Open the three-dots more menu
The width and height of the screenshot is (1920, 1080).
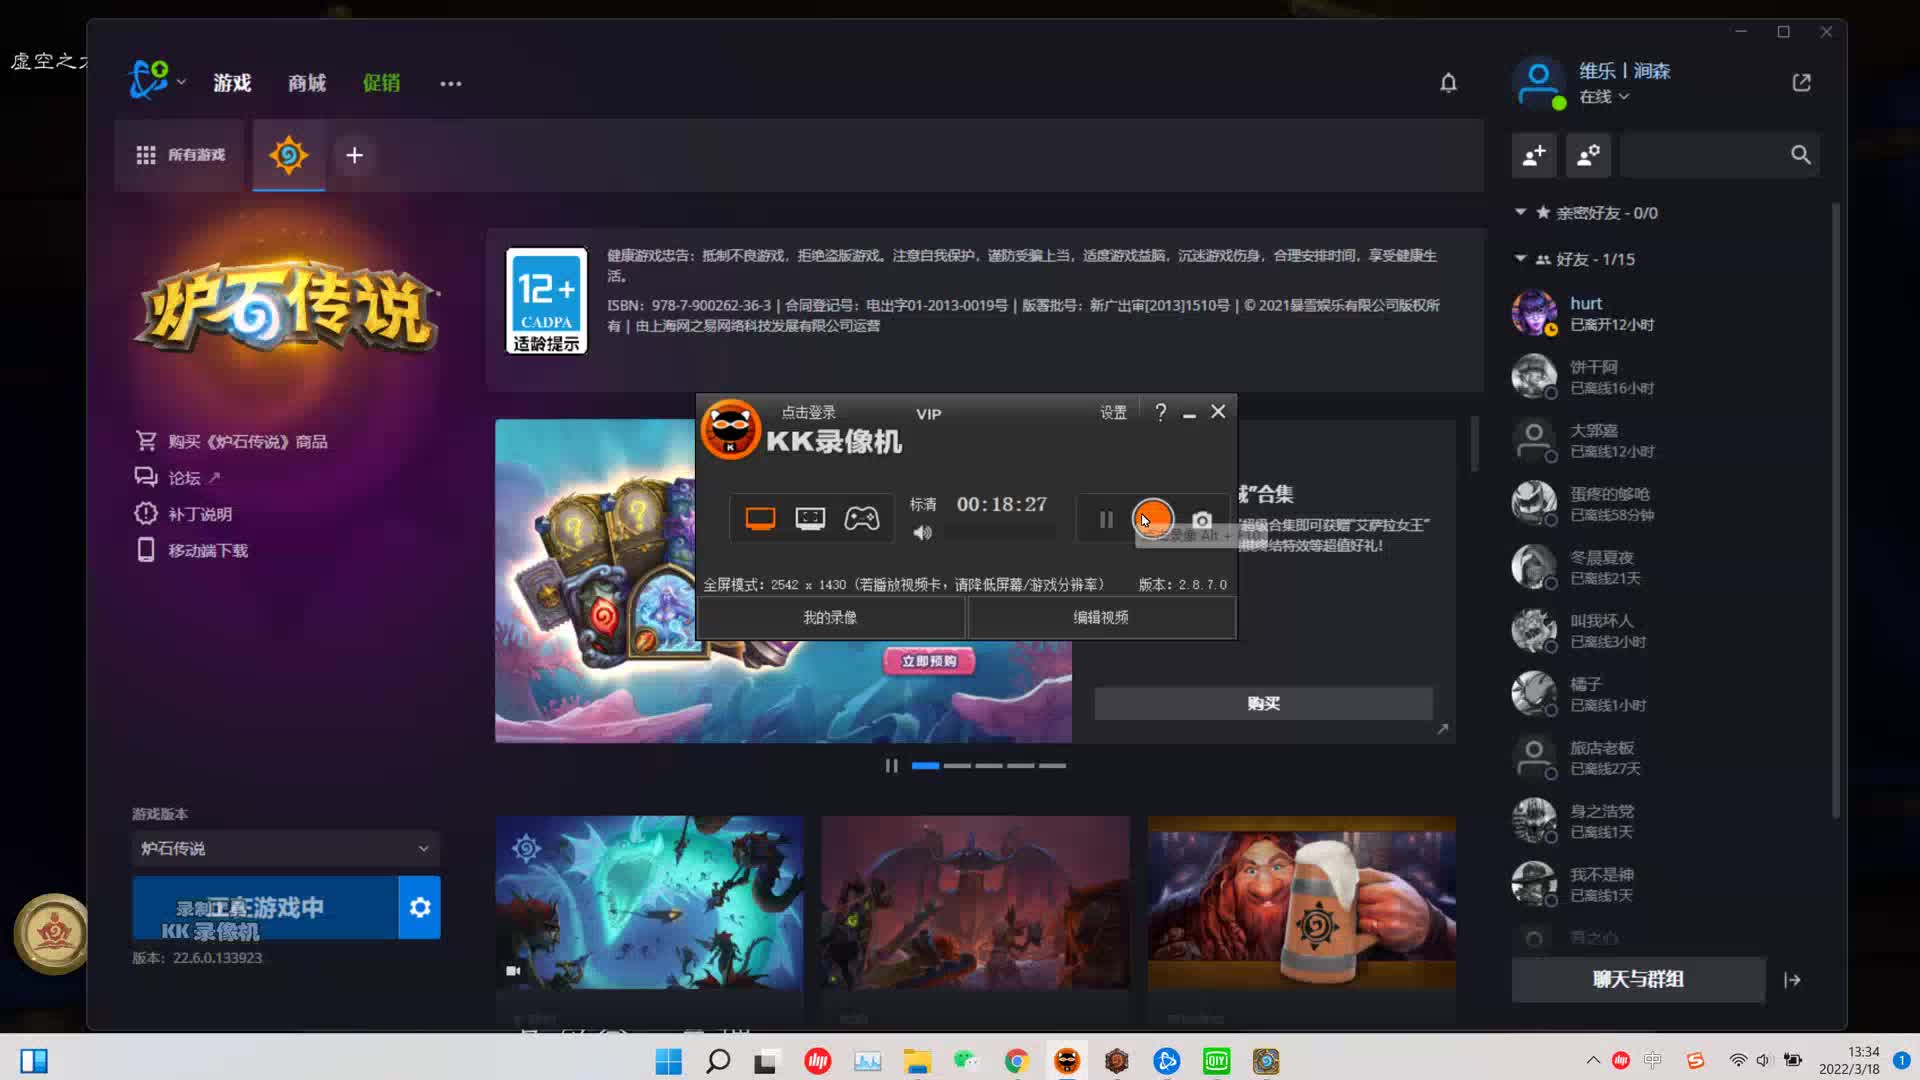click(451, 84)
